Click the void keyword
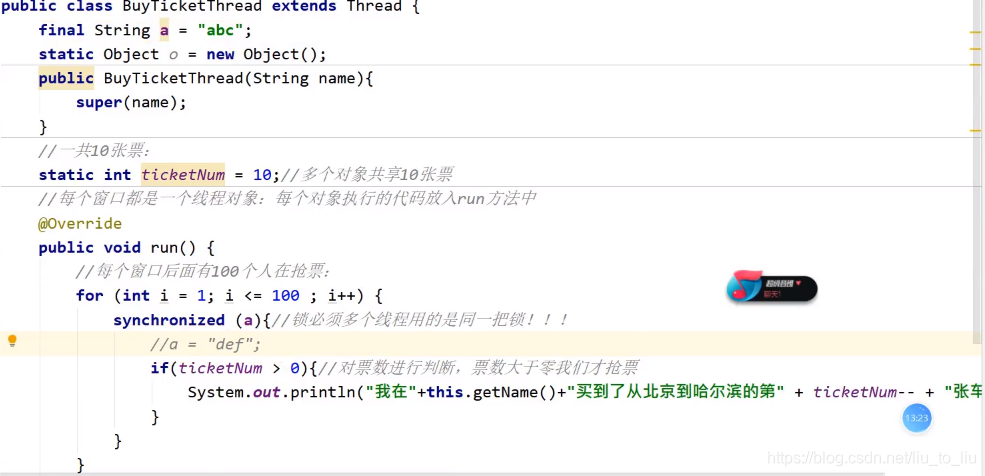The image size is (985, 476). (x=122, y=247)
